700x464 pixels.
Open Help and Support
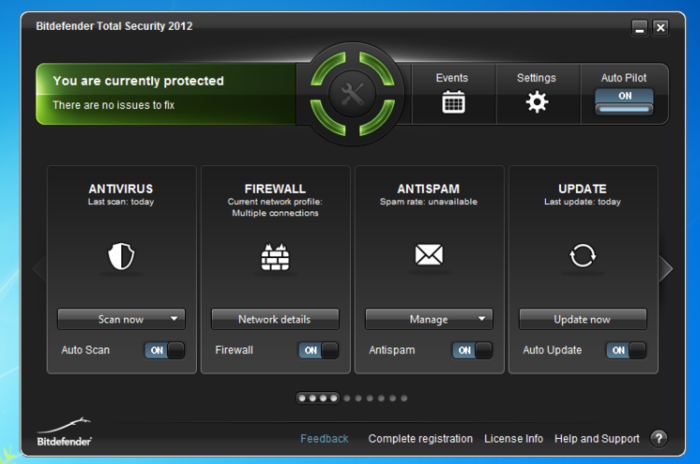[x=596, y=439]
